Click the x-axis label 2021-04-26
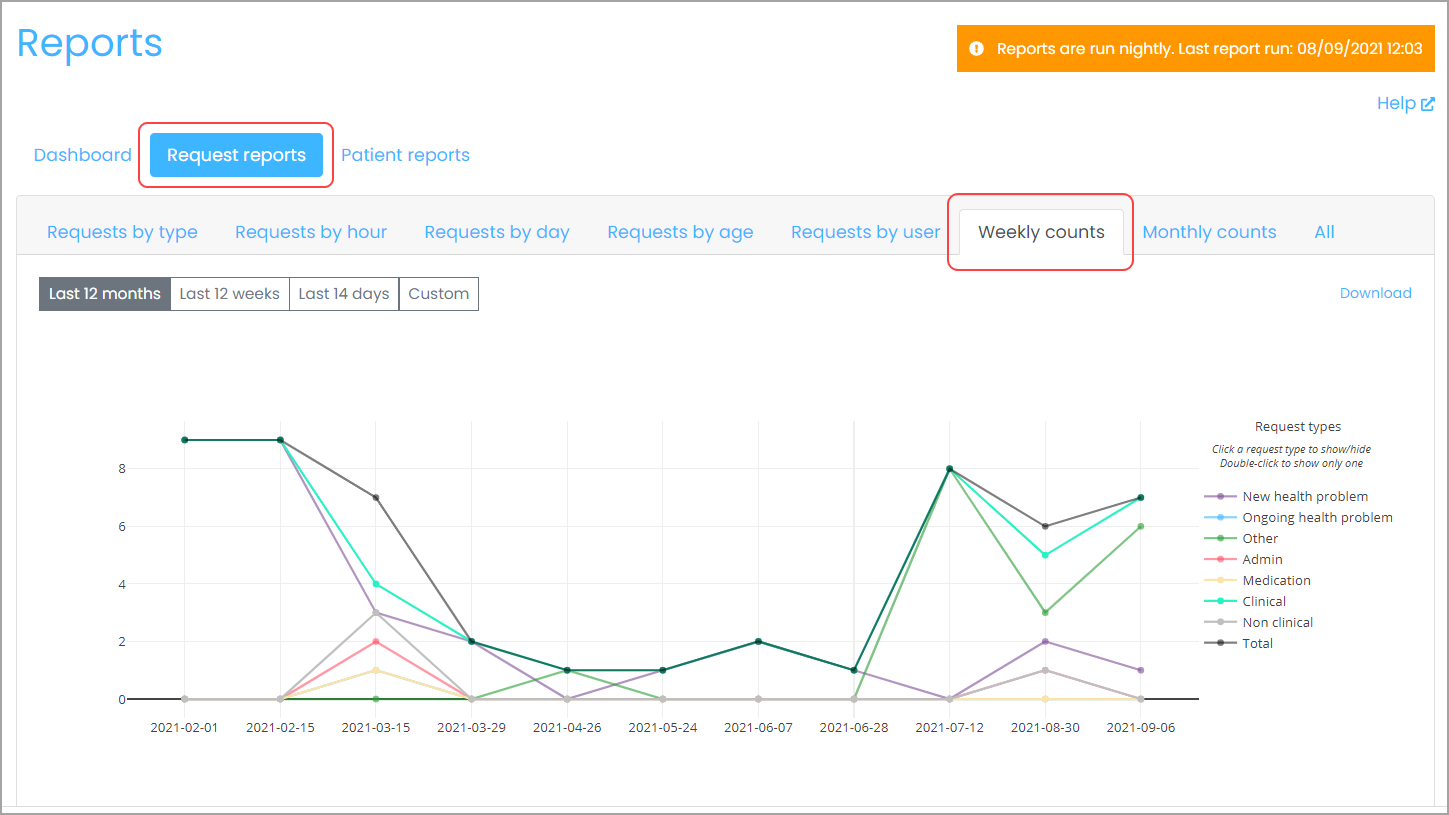The width and height of the screenshot is (1449, 815). click(567, 728)
